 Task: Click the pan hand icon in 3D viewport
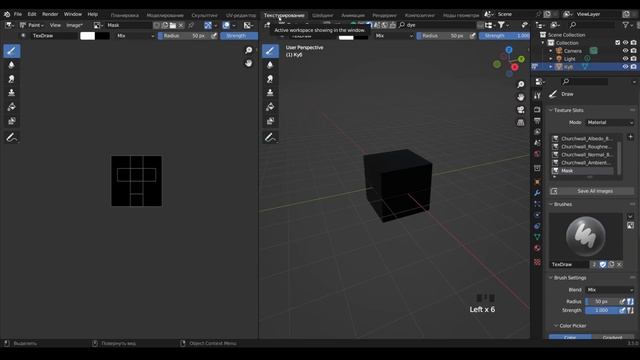tap(520, 97)
